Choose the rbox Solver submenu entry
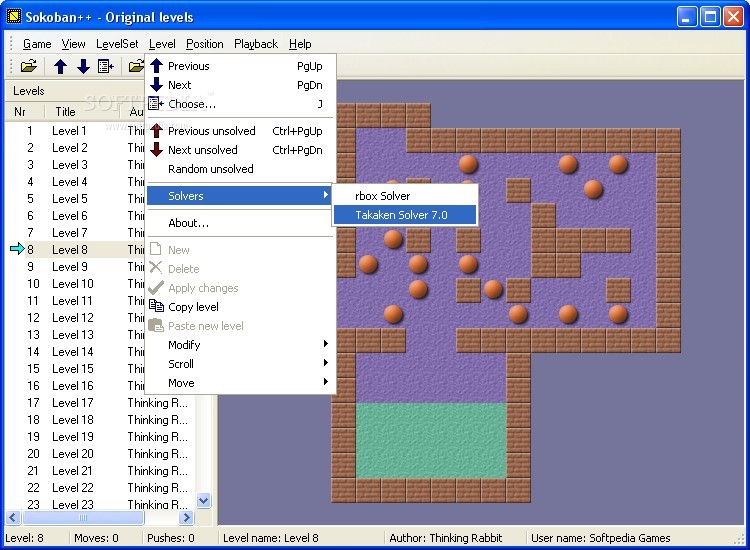The image size is (750, 550). tap(405, 196)
